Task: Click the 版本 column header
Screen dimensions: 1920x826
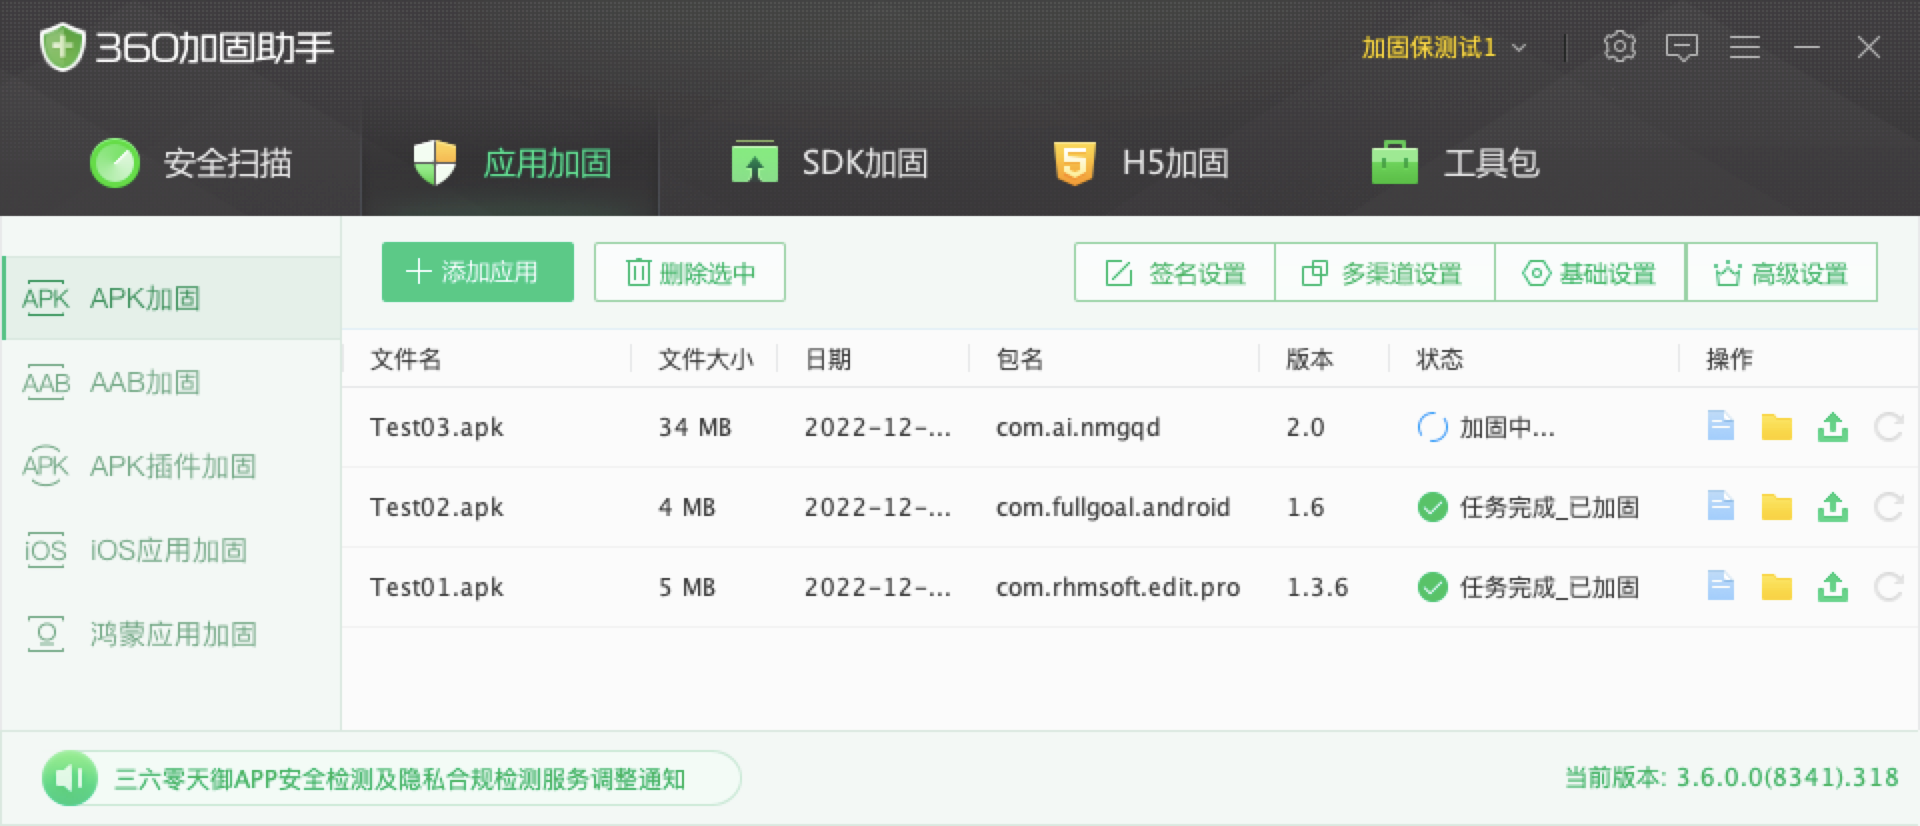Action: coord(1309,359)
